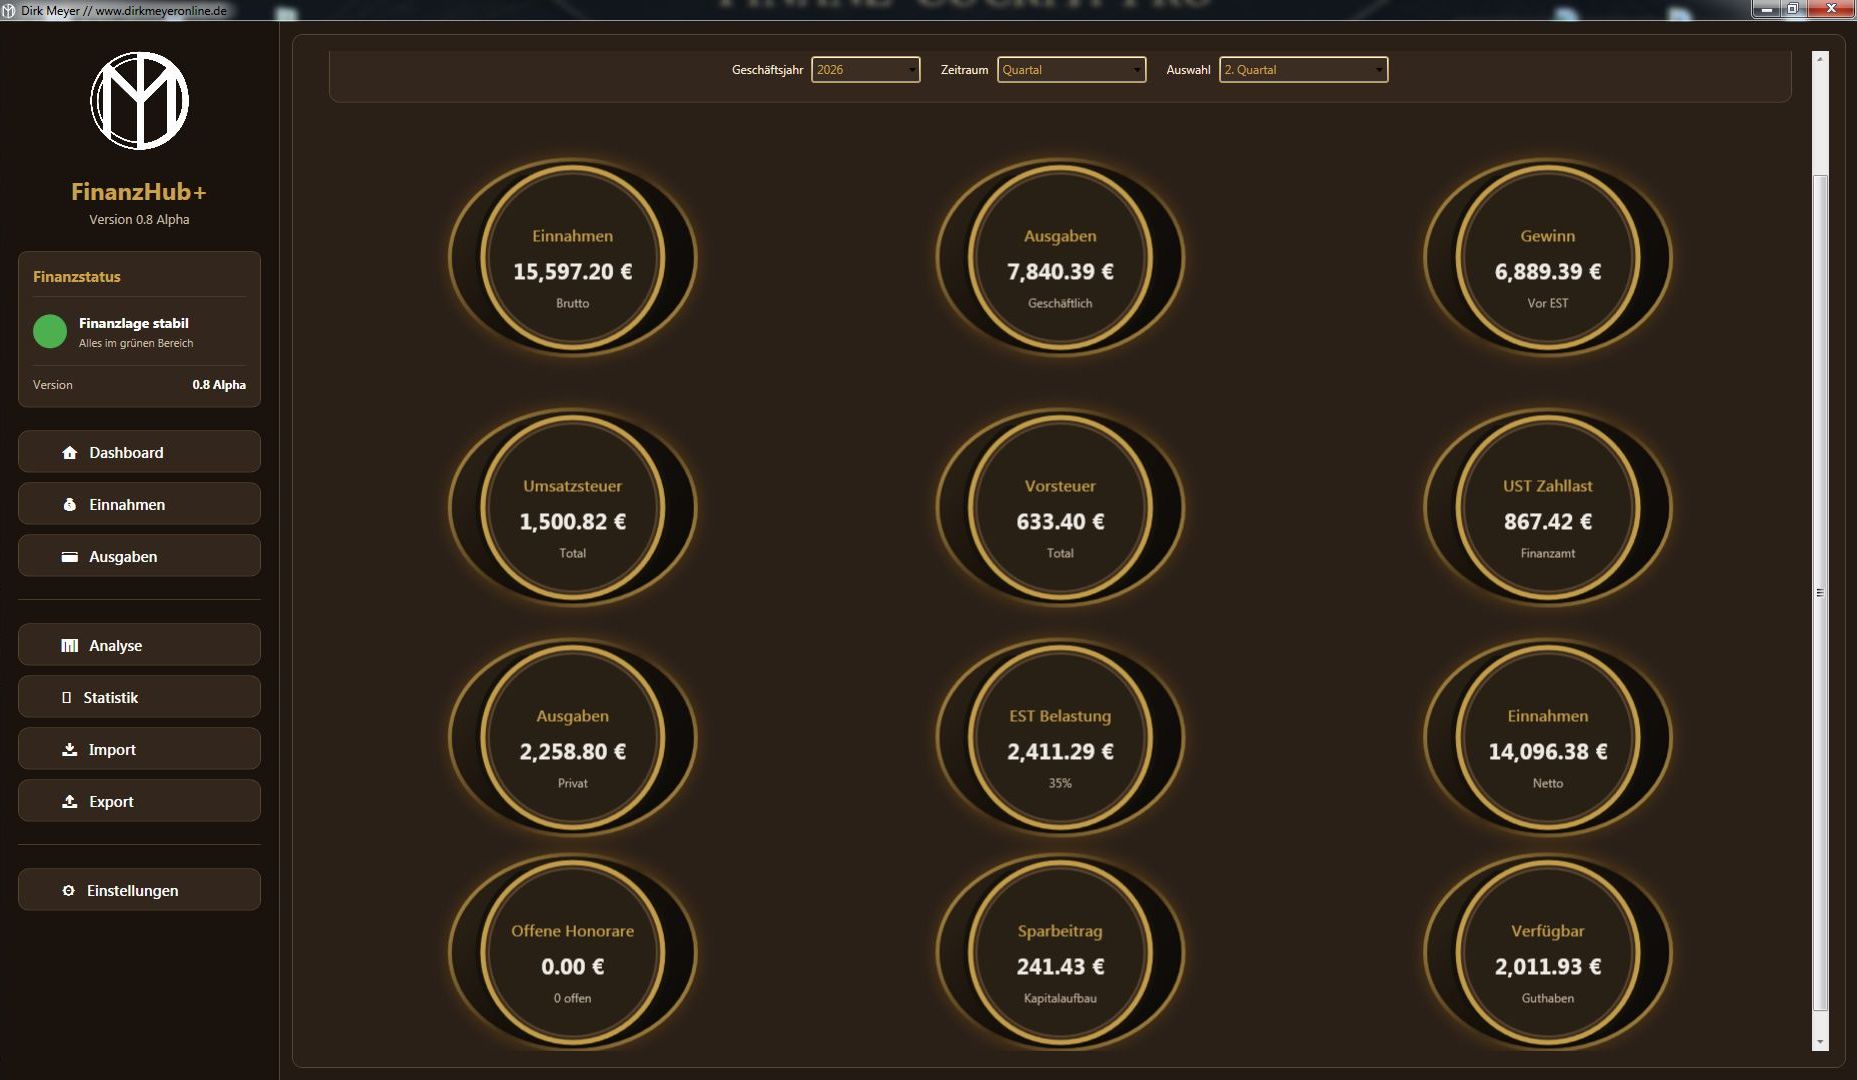This screenshot has height=1080, width=1857.
Task: Click the Export upload icon
Action: coord(69,802)
